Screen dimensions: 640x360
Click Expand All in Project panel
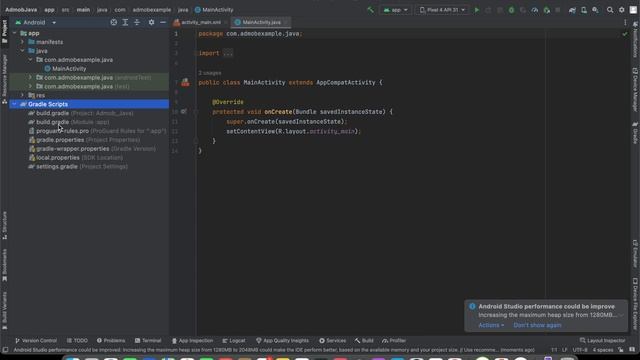(x=125, y=22)
